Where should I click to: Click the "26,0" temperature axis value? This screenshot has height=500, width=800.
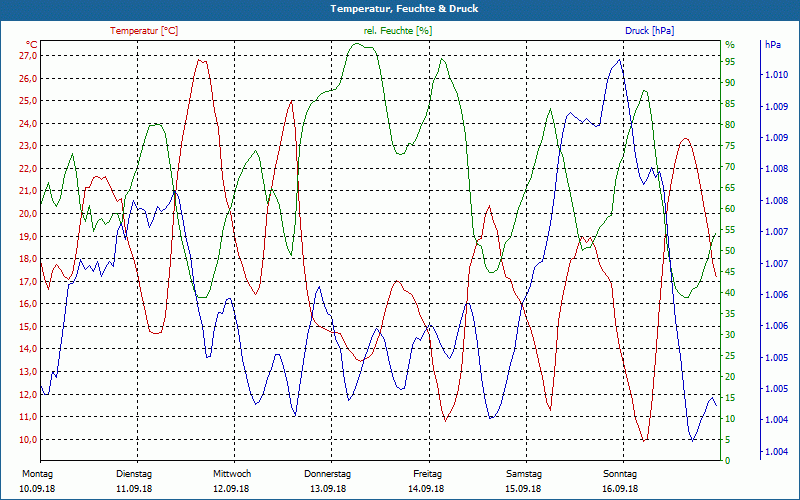click(28, 79)
